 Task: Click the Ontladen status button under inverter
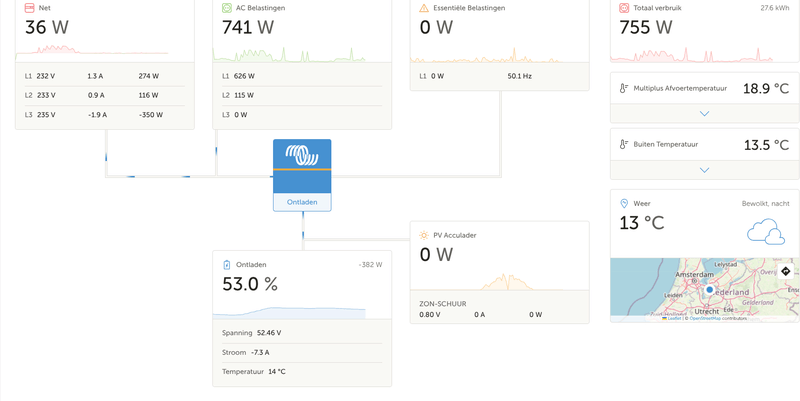tap(302, 202)
